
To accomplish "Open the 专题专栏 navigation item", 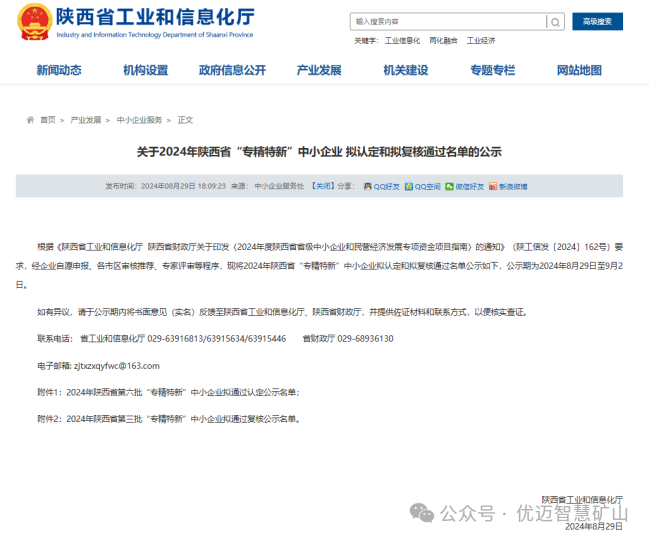I will 492,70.
